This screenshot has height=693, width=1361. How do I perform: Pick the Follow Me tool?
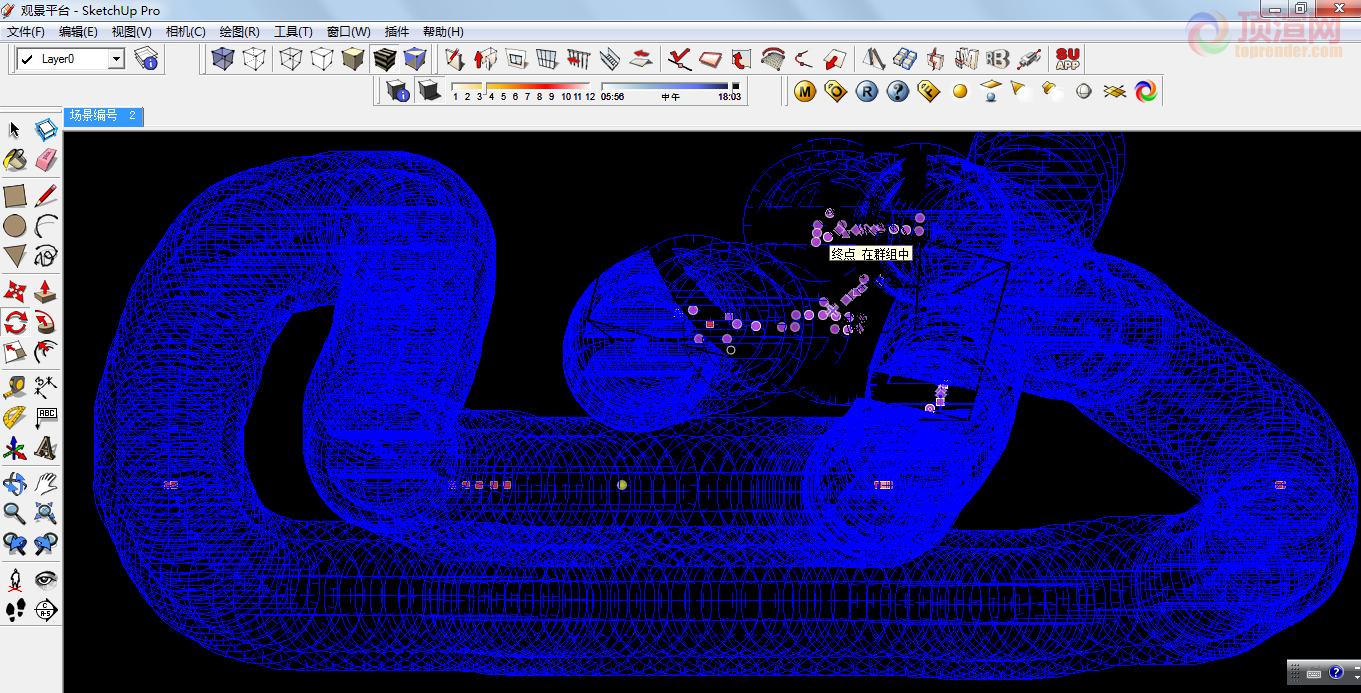tap(45, 322)
